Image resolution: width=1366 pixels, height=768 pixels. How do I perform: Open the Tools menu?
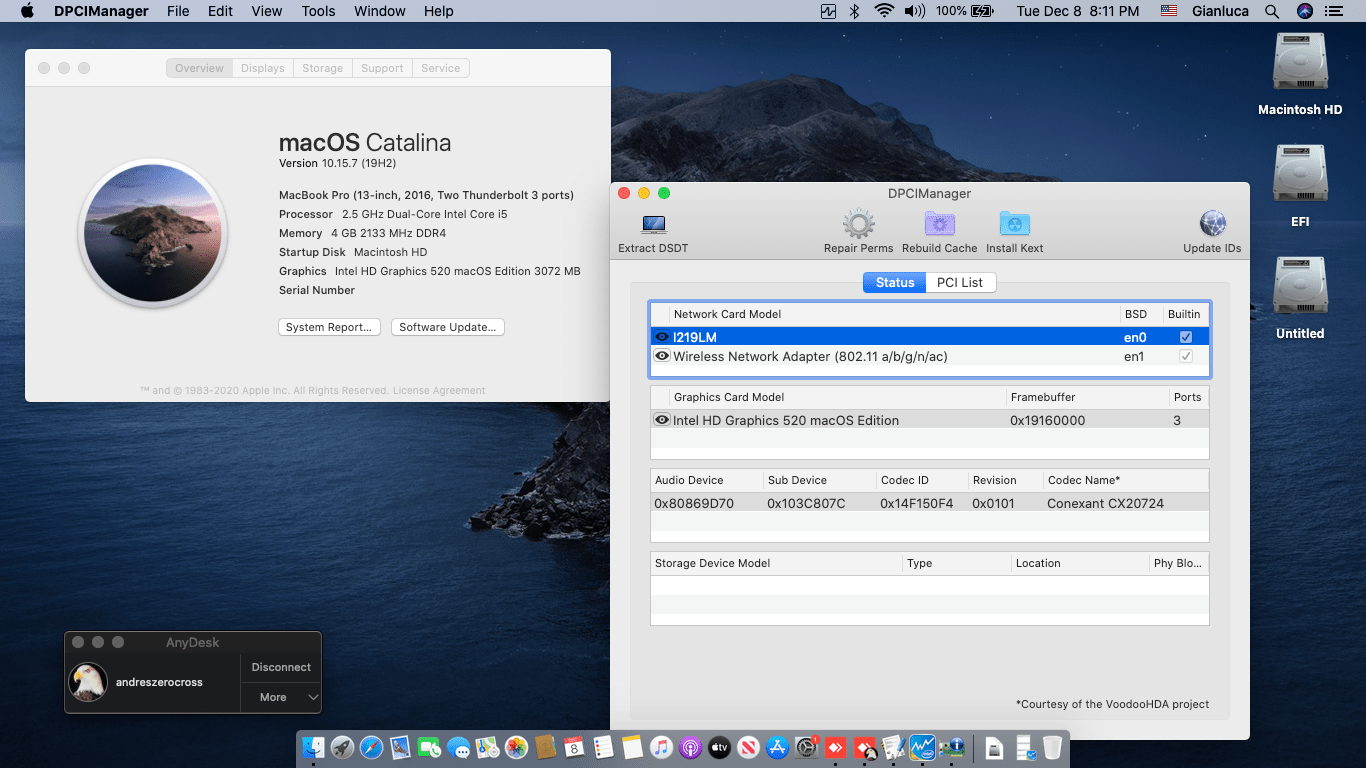coord(318,11)
